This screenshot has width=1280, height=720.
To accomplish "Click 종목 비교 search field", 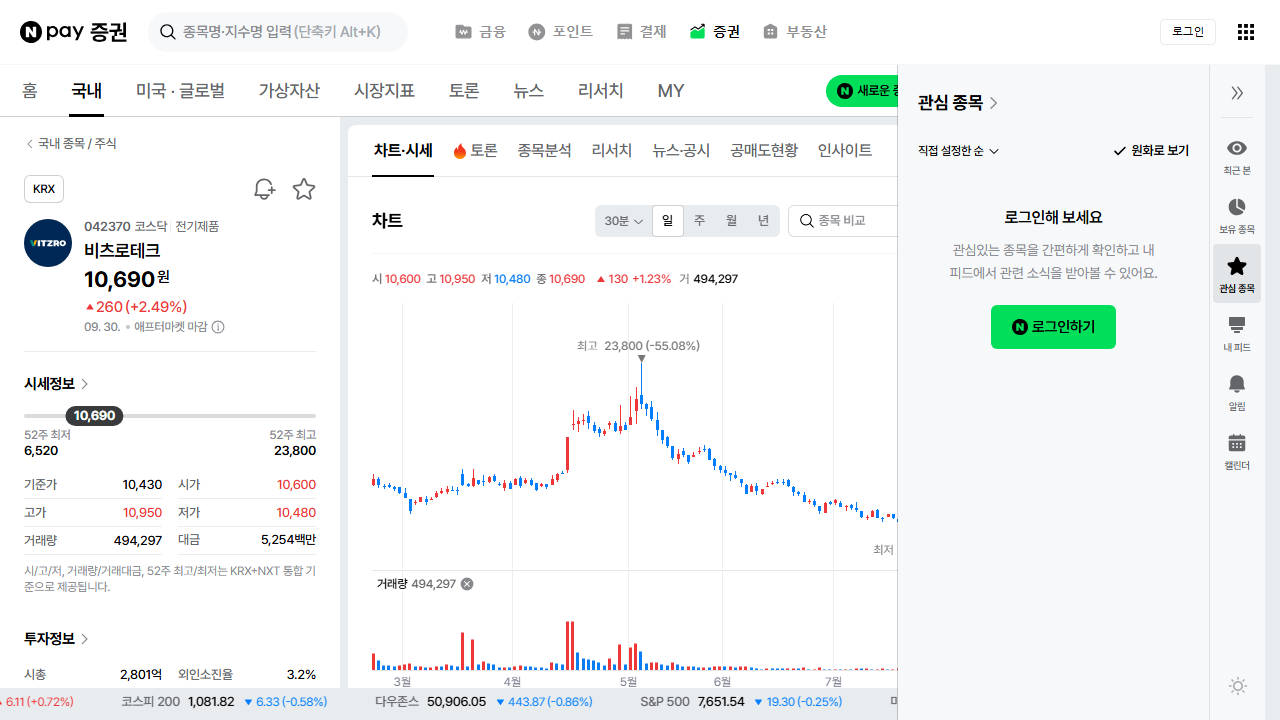I will pos(843,221).
